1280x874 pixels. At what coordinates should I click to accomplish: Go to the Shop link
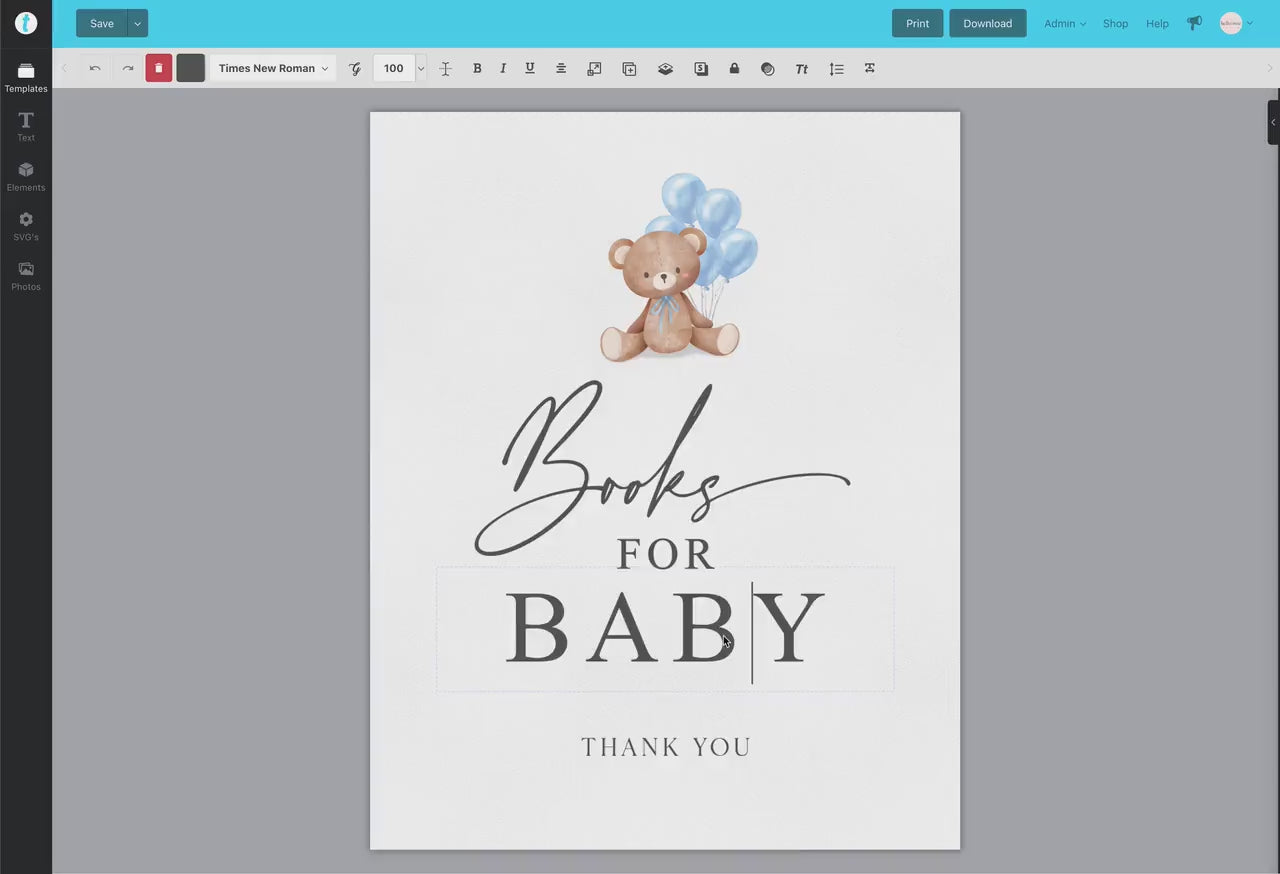(1115, 23)
